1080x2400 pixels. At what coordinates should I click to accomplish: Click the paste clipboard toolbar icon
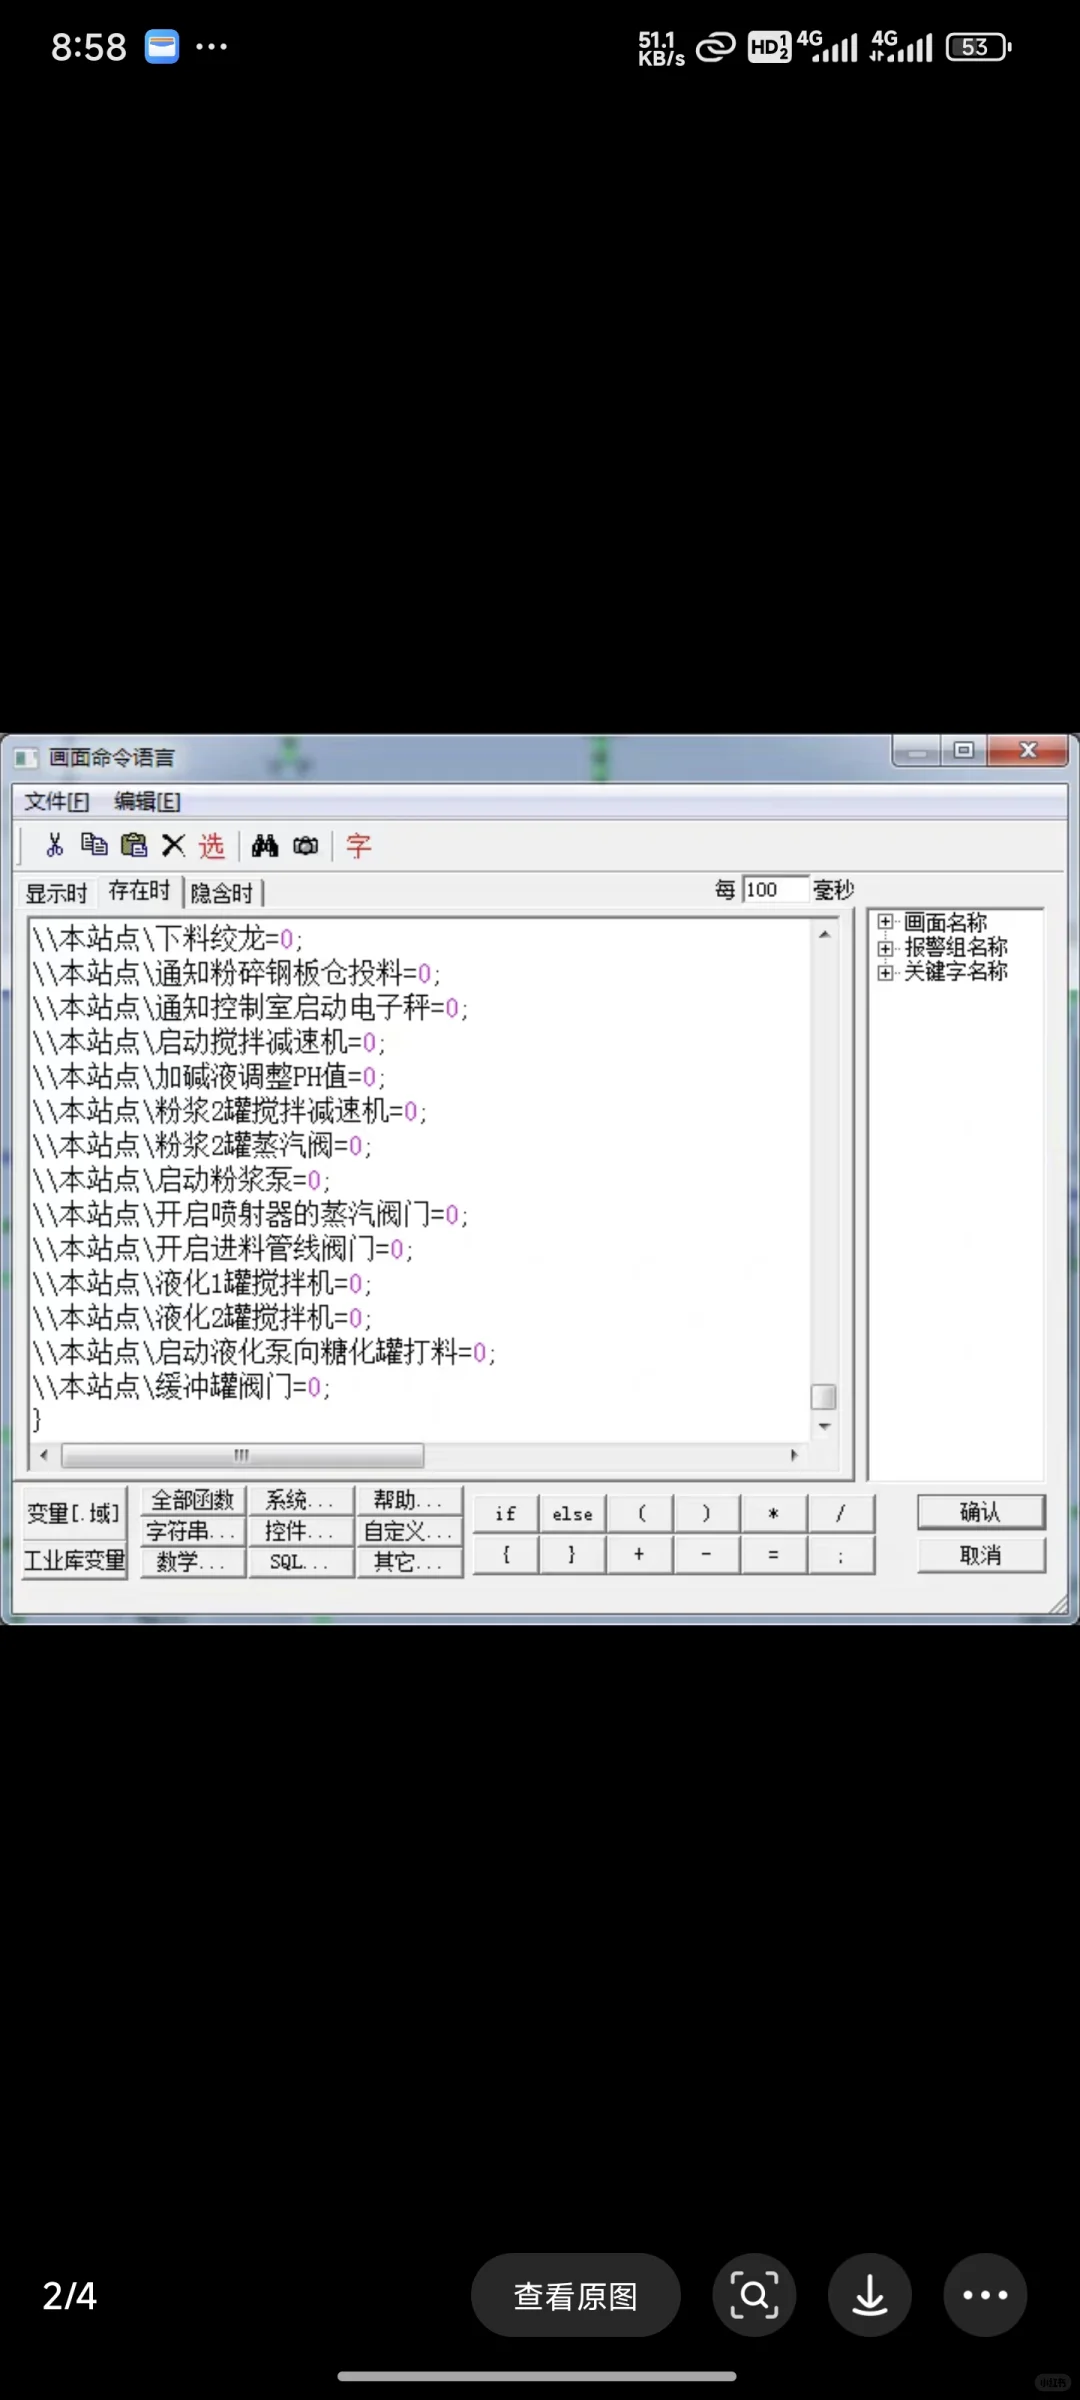tap(133, 846)
